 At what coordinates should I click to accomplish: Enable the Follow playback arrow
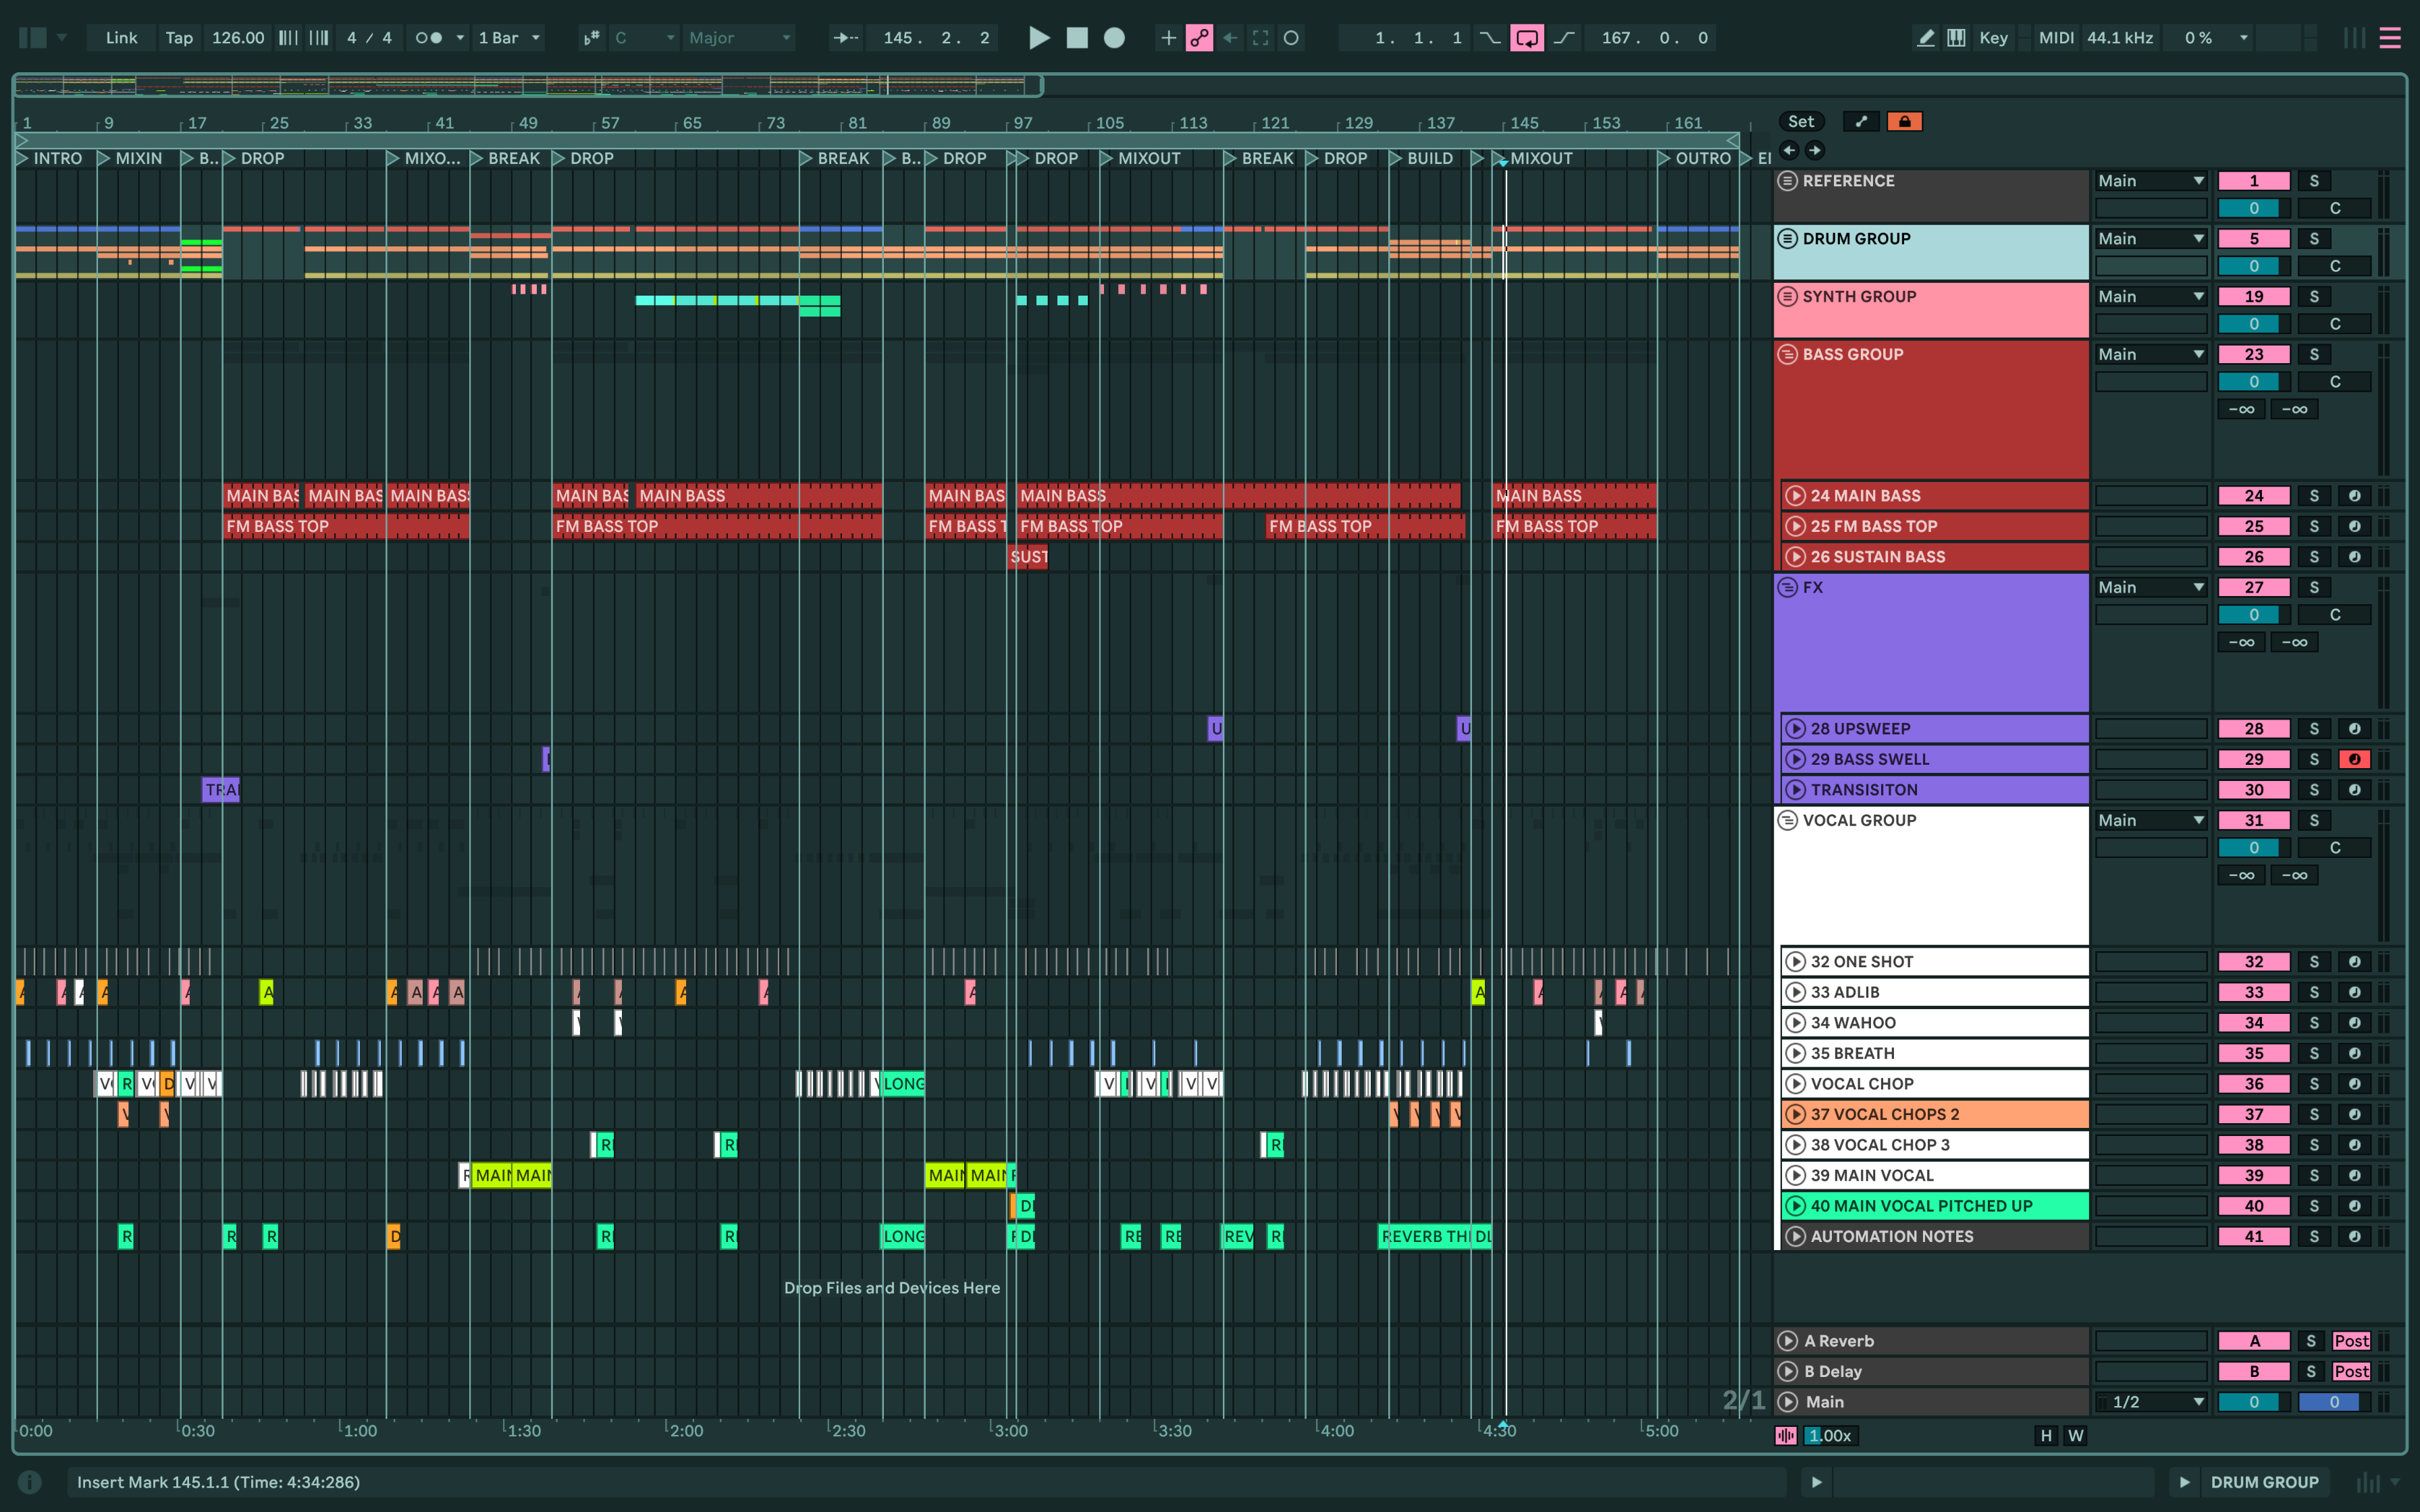pos(845,38)
